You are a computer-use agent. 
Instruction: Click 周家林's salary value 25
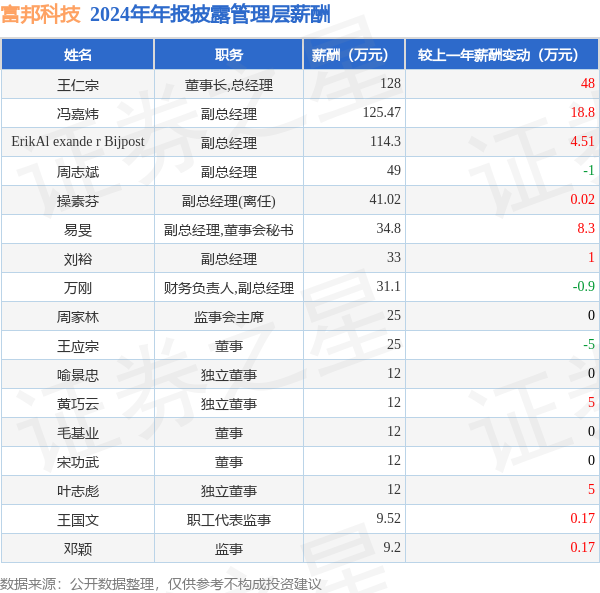pos(394,316)
